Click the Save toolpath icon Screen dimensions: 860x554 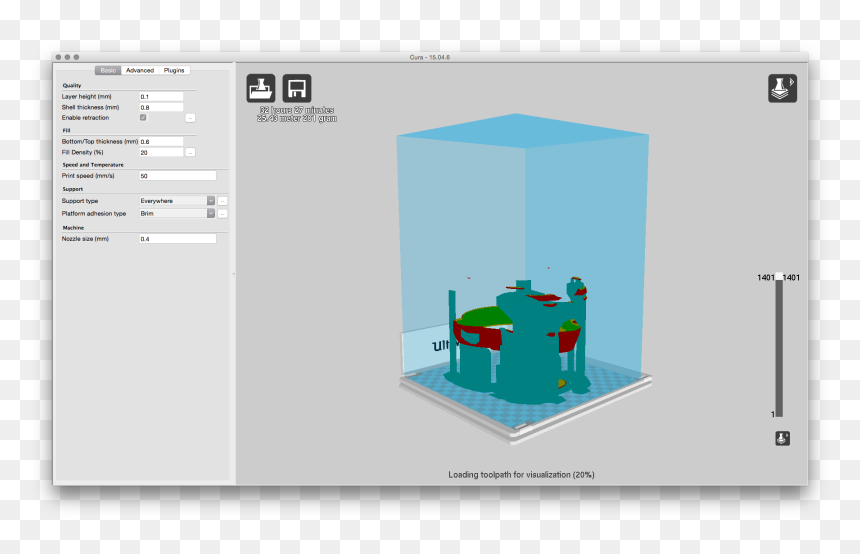point(297,88)
